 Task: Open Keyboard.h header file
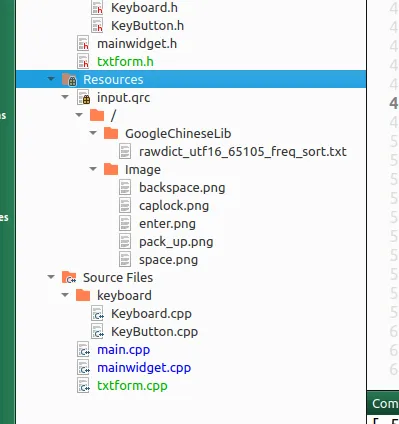(144, 8)
